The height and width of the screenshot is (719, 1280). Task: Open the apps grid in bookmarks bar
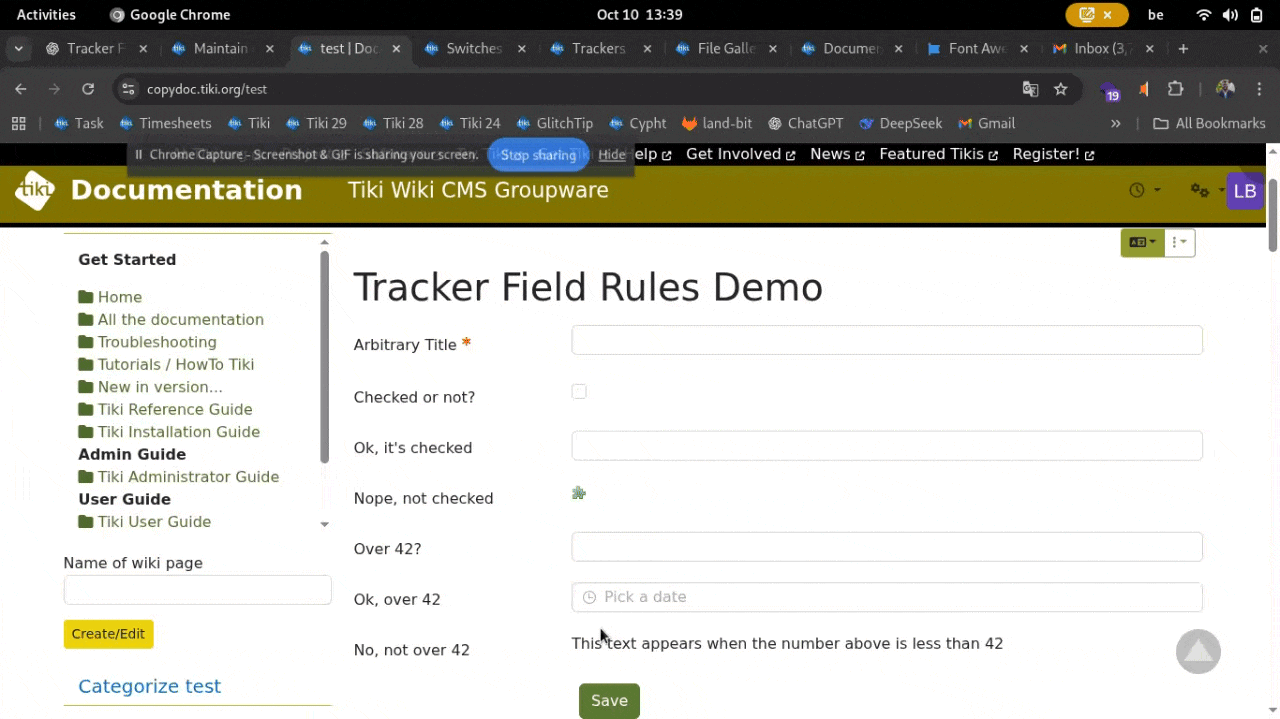[18, 123]
